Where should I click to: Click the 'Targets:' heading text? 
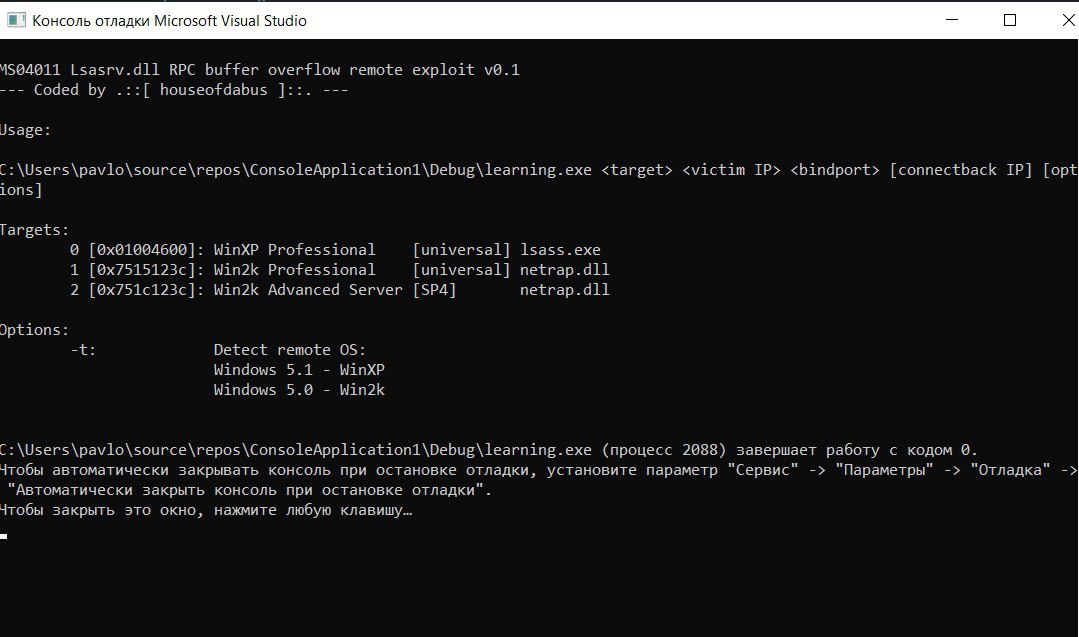point(34,230)
